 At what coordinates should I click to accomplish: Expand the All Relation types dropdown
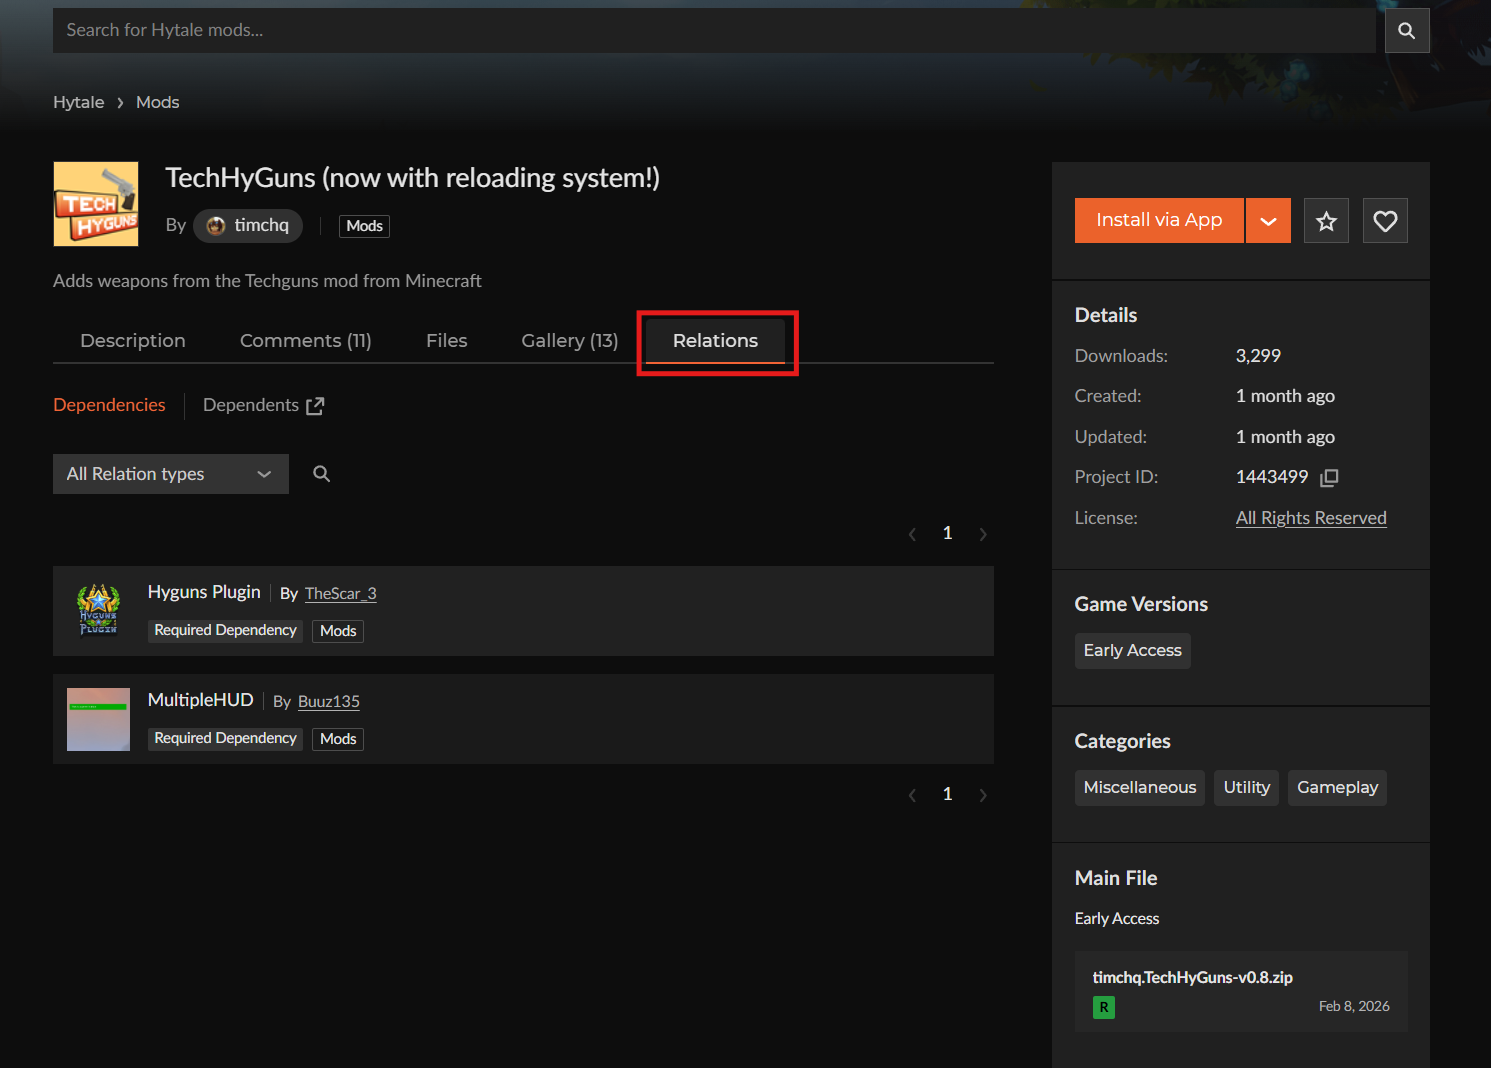tap(171, 474)
